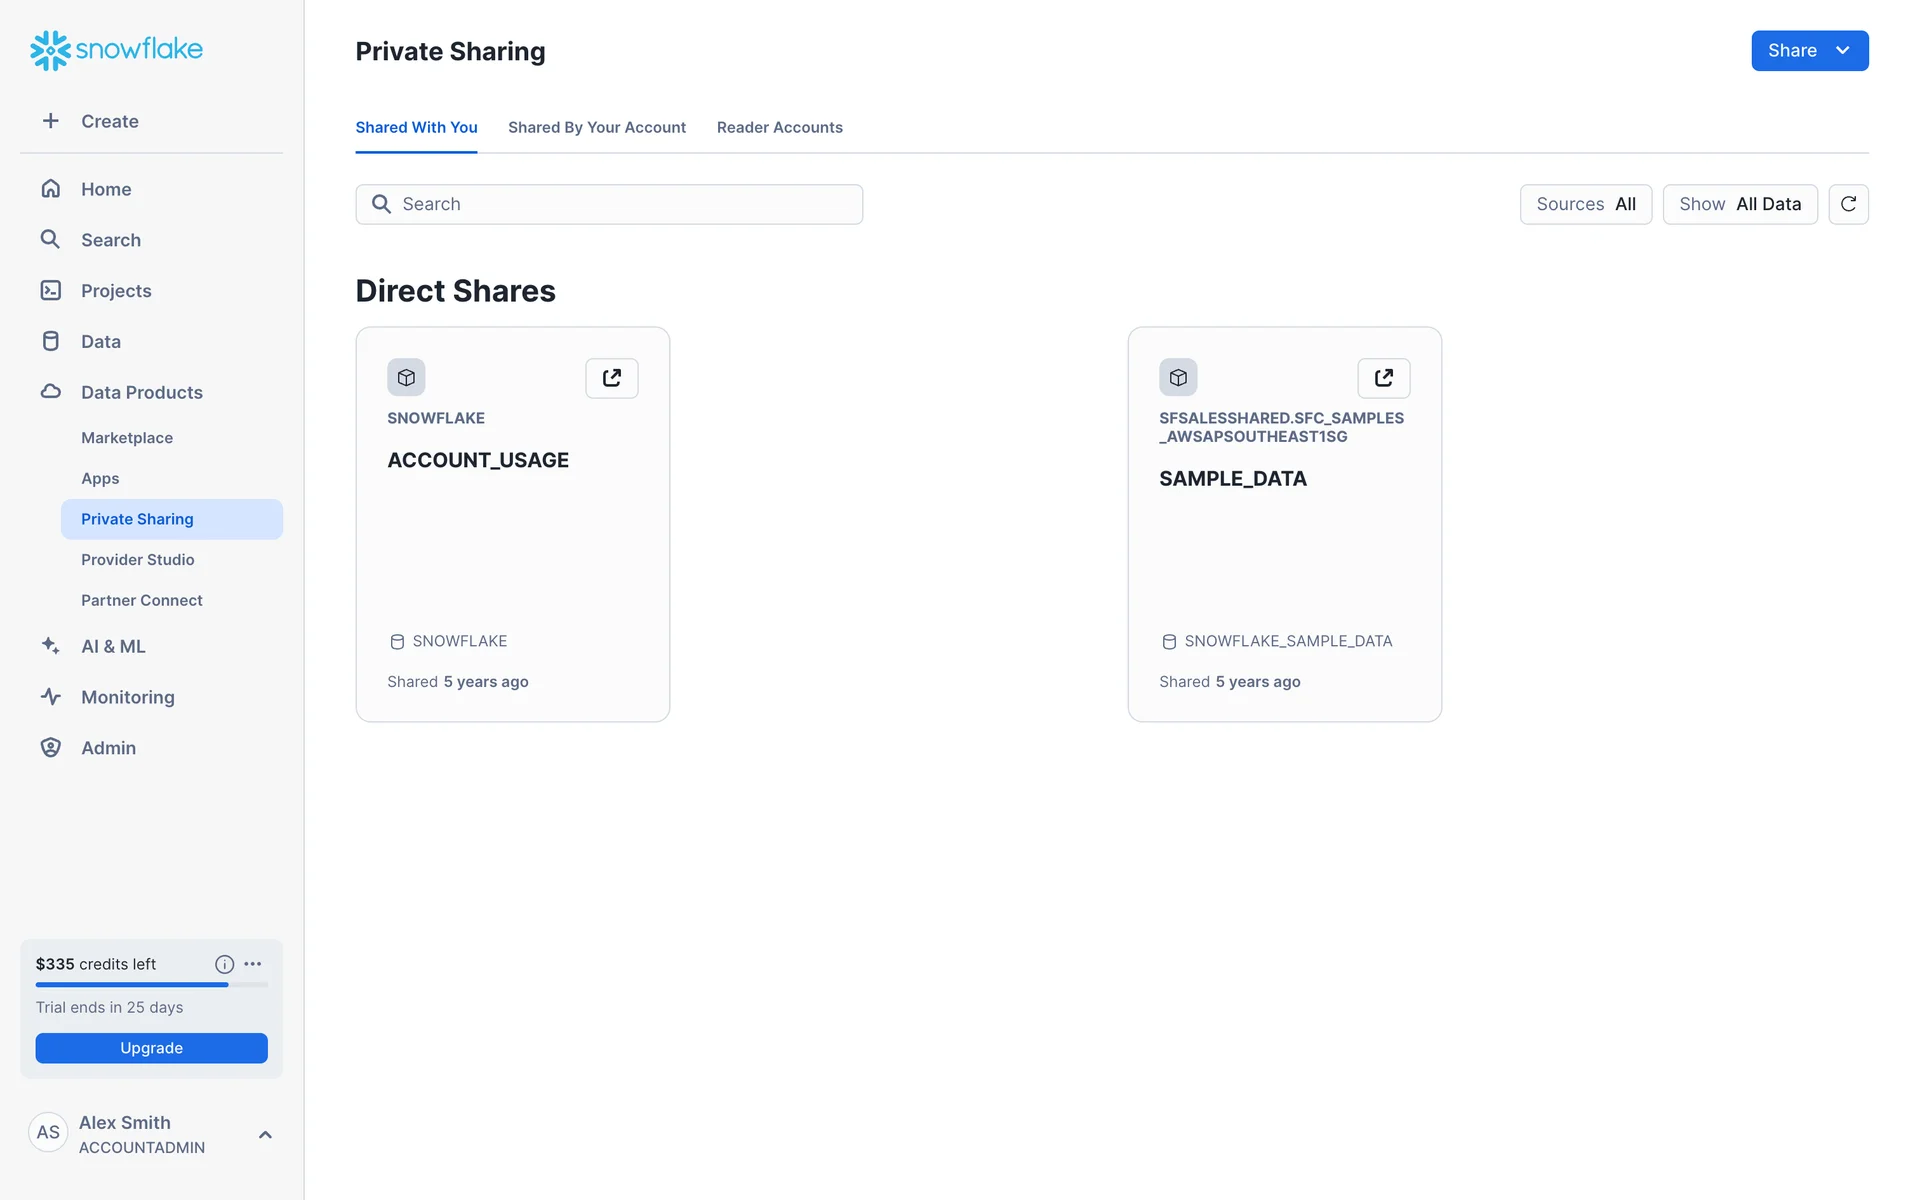Open Provider Studio in sidebar
The height and width of the screenshot is (1200, 1920).
click(138, 560)
